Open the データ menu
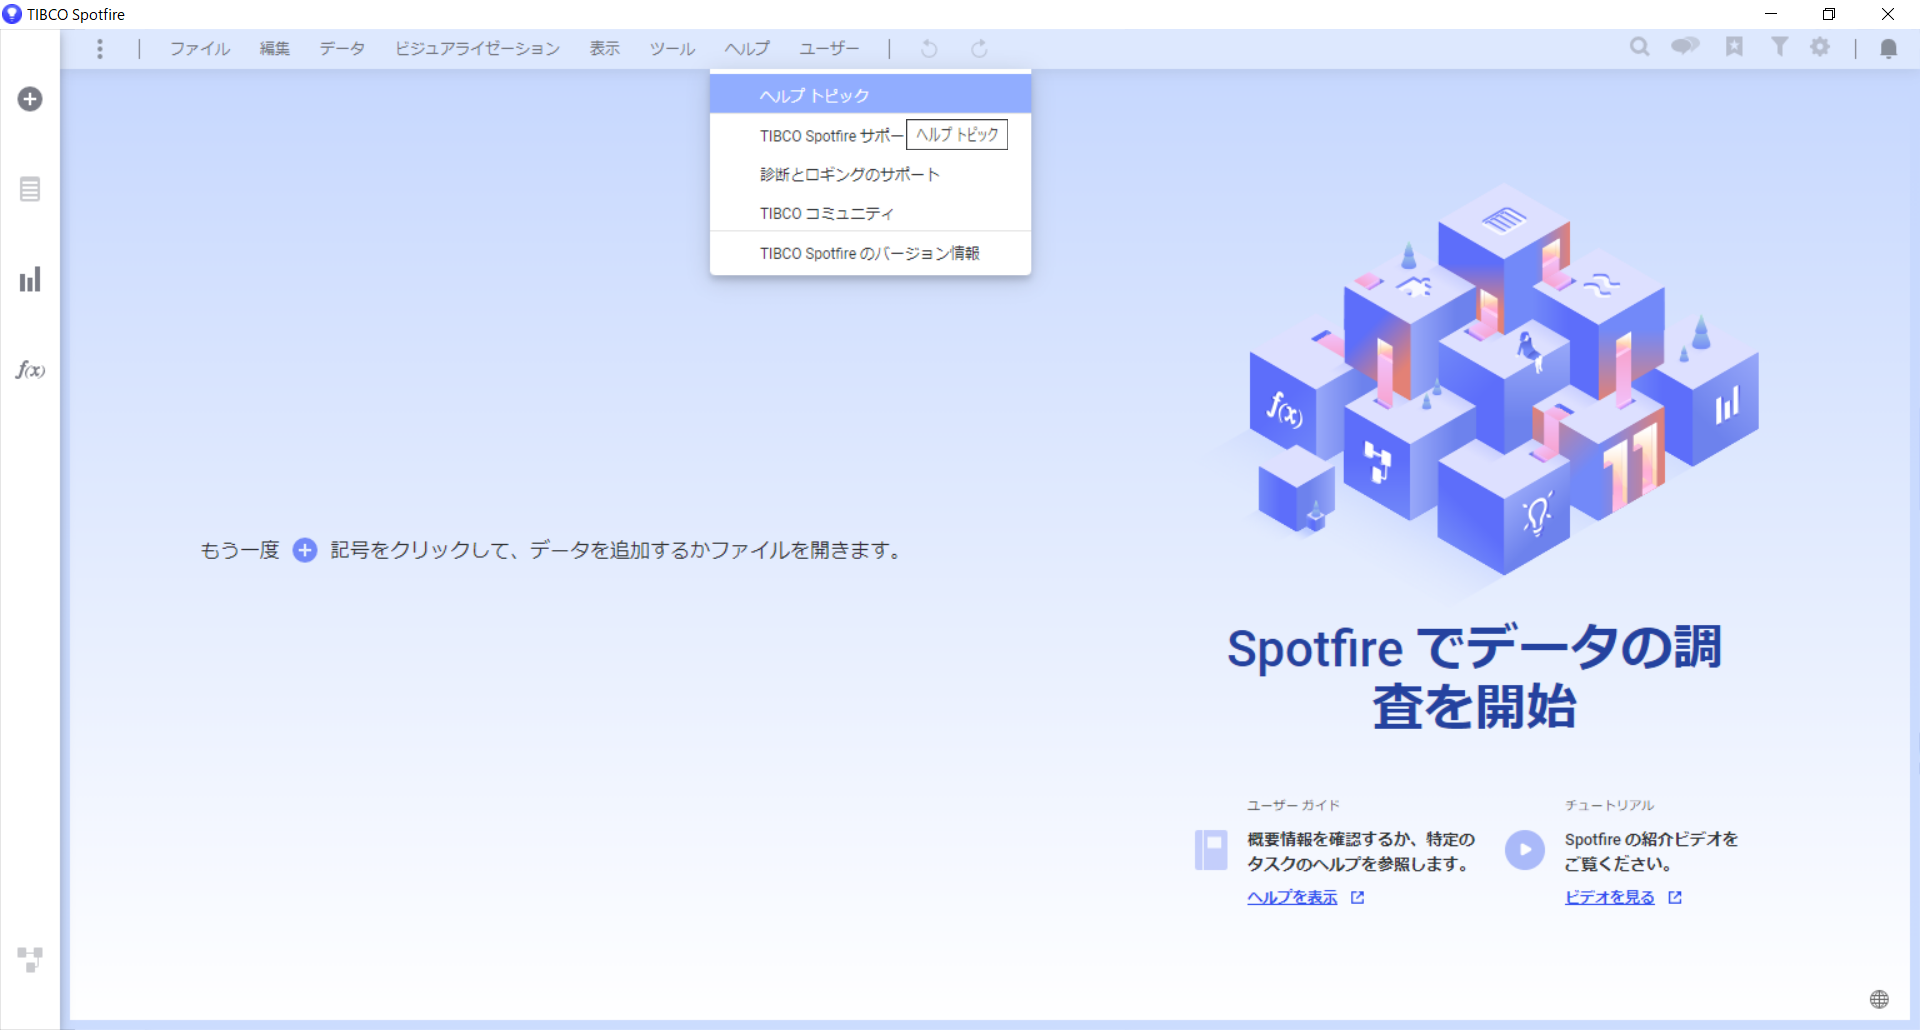Screen dimensions: 1920x1030 pyautogui.click(x=342, y=48)
